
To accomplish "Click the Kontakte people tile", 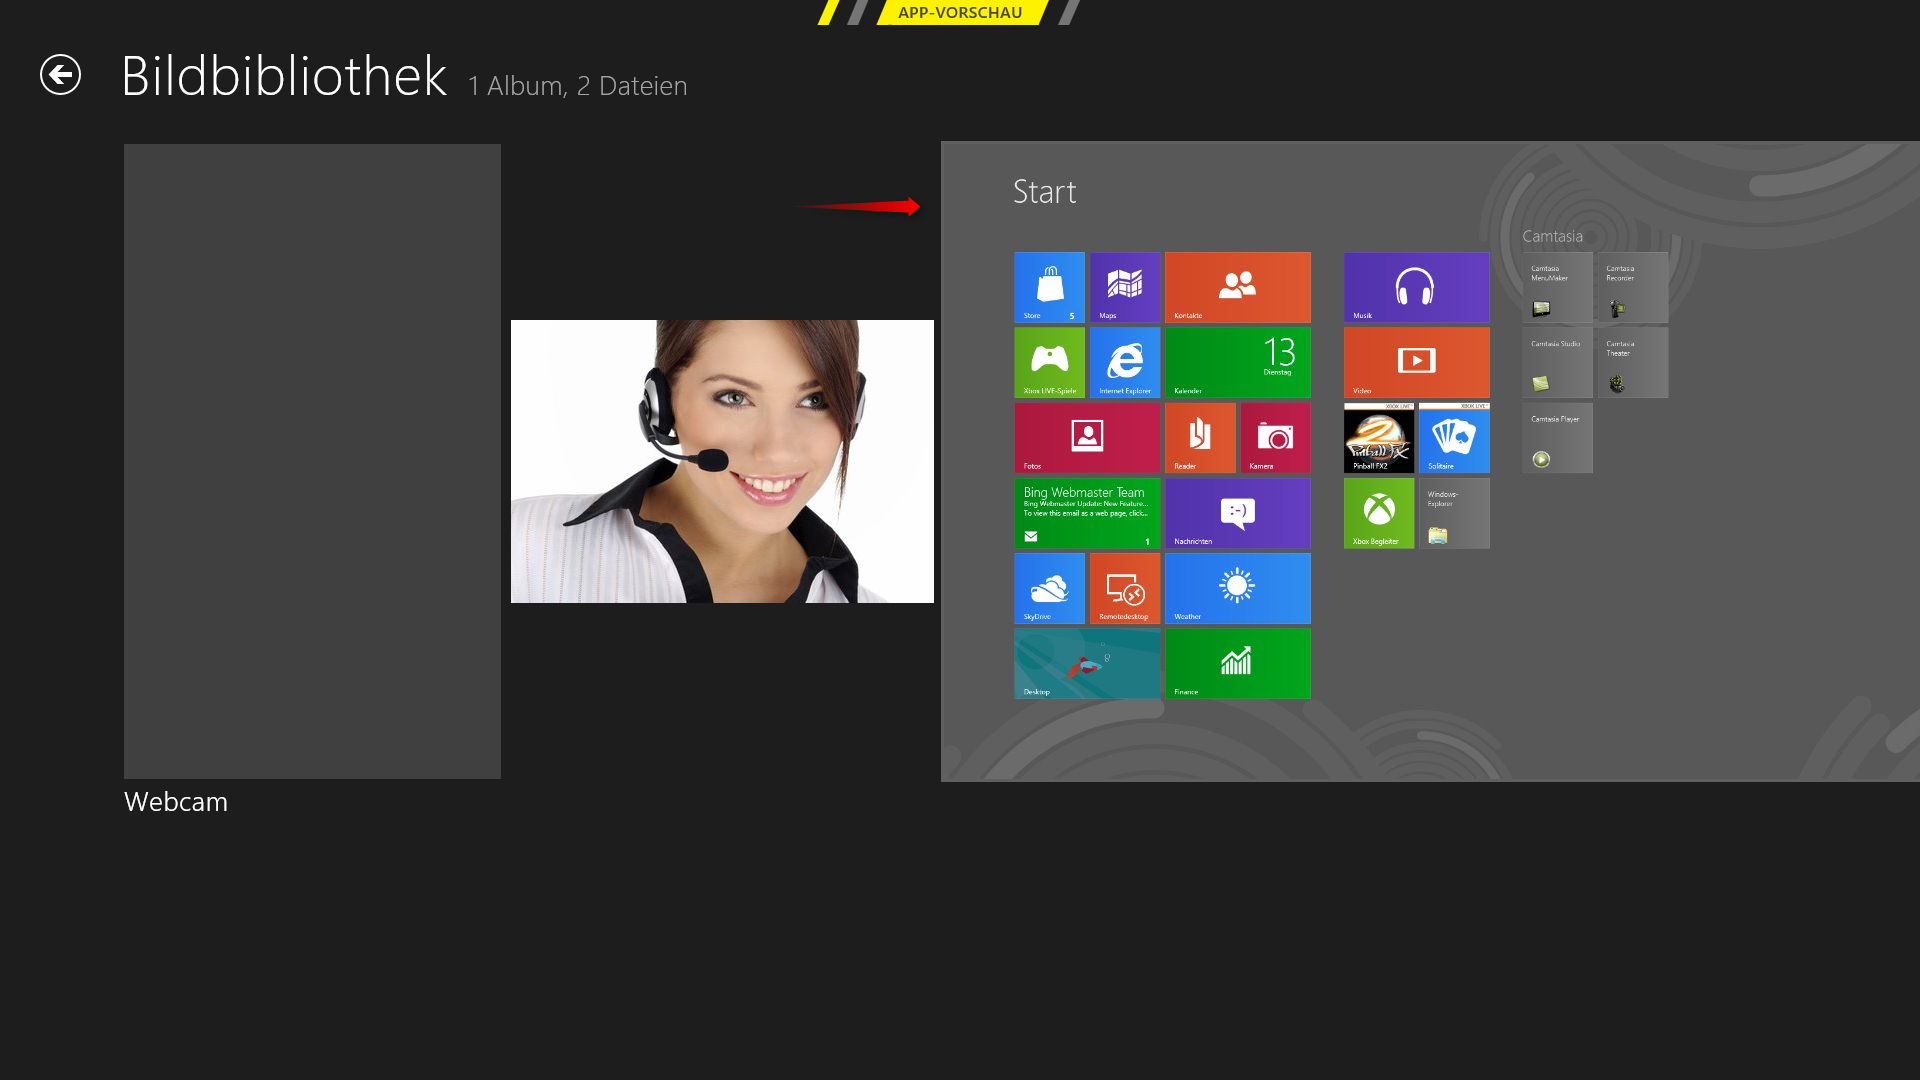I will (x=1237, y=286).
